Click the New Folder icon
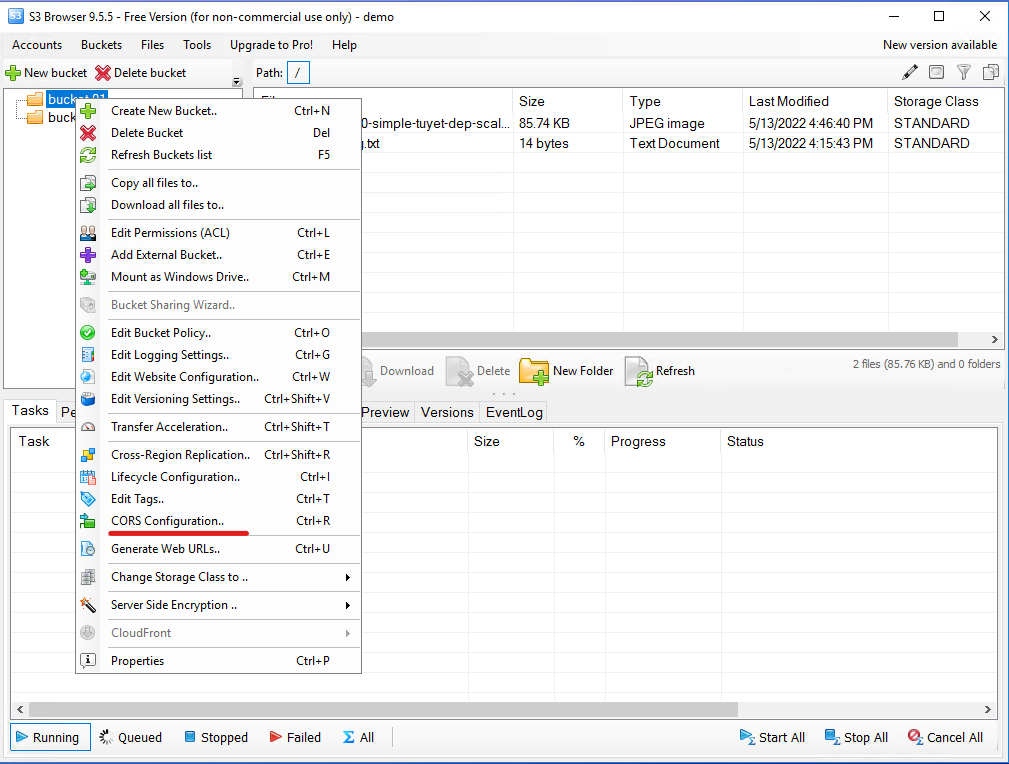1009x764 pixels. click(x=534, y=371)
